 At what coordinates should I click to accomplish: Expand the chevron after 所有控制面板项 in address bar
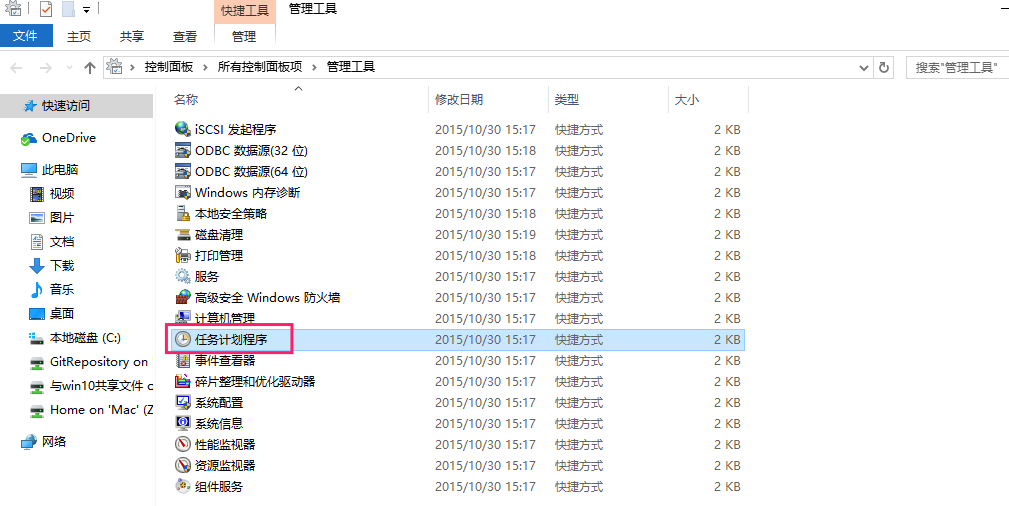pos(315,67)
